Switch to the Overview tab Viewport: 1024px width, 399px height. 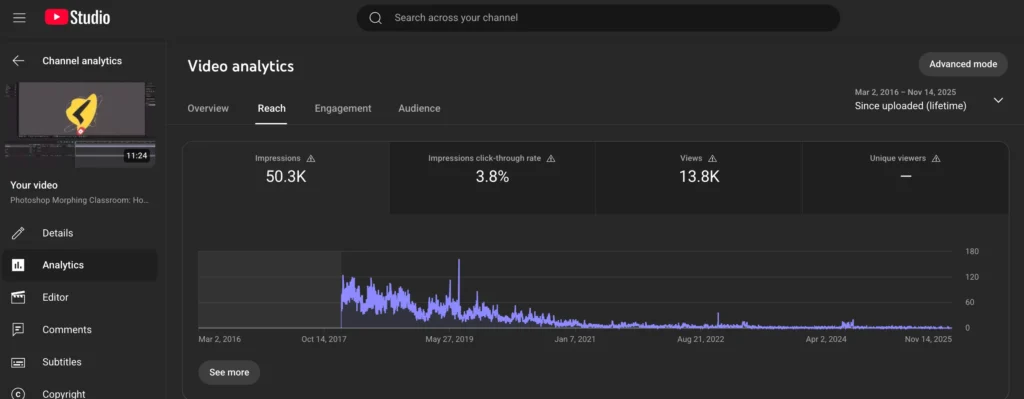pyautogui.click(x=208, y=108)
